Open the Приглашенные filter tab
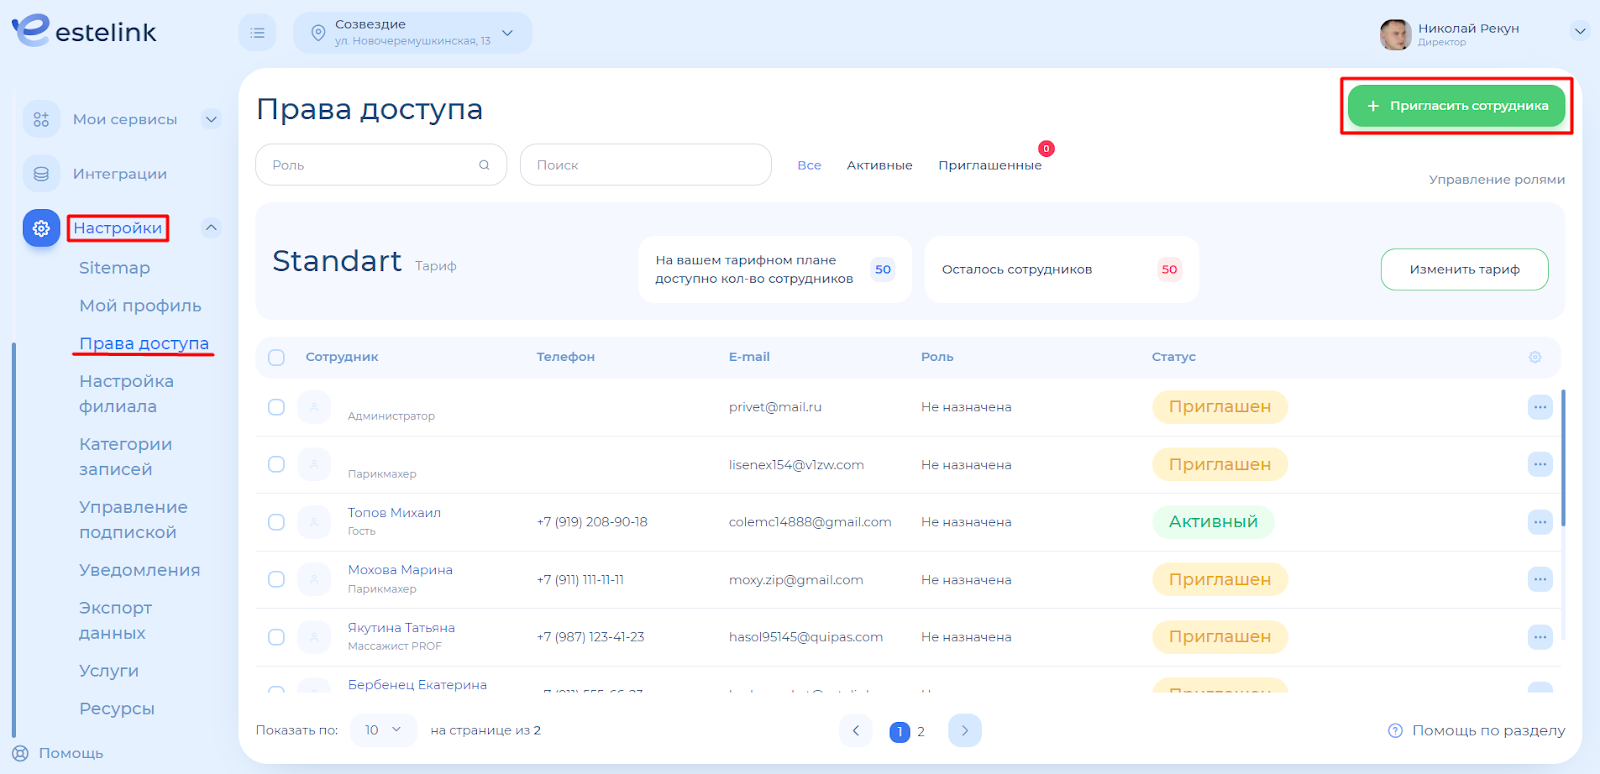1600x774 pixels. pyautogui.click(x=989, y=165)
